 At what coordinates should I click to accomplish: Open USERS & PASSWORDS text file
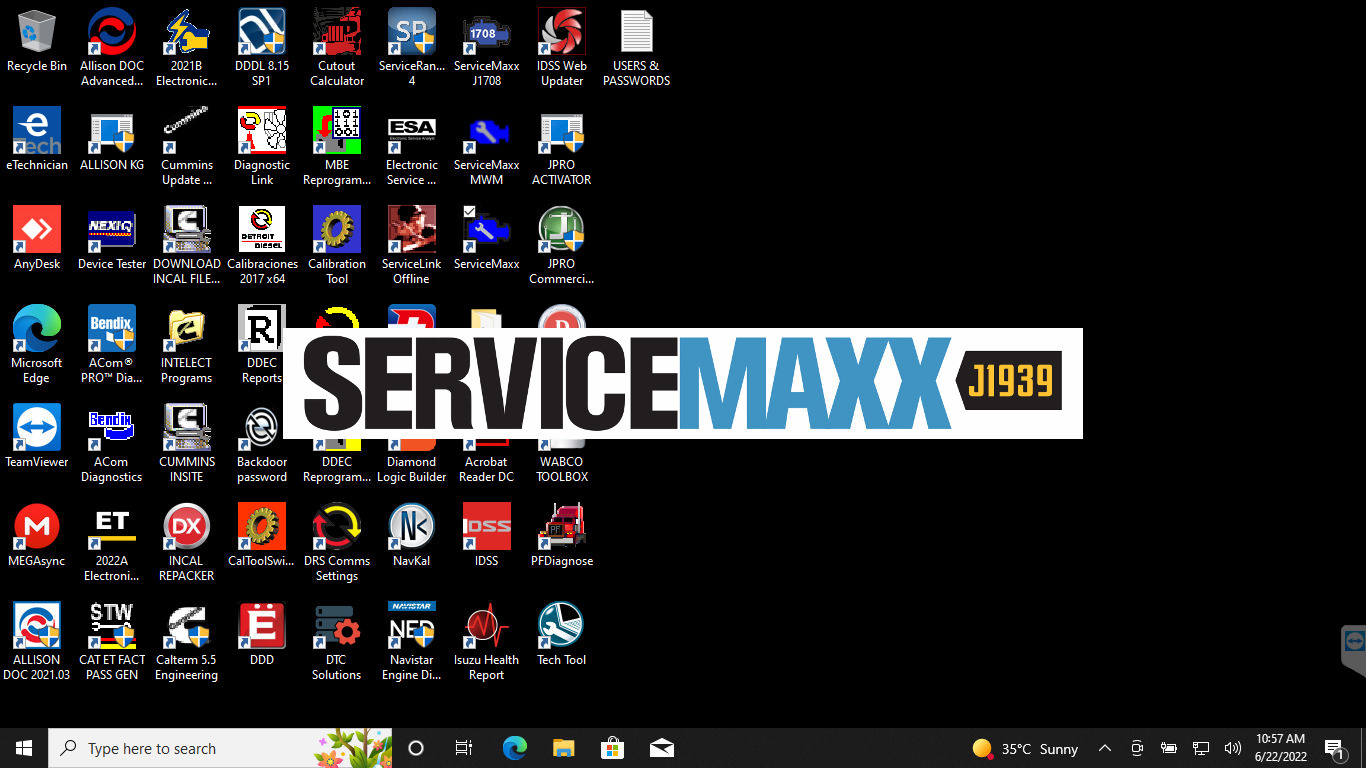[637, 47]
